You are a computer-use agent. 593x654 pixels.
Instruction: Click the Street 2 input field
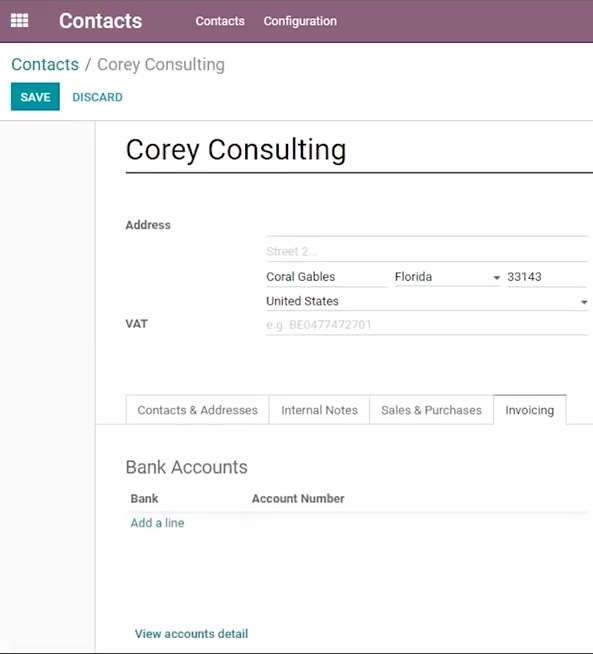point(427,251)
